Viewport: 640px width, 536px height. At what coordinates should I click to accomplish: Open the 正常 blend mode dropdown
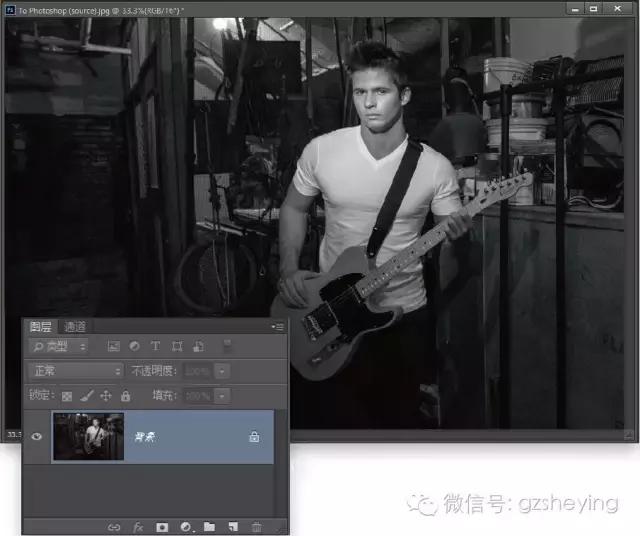point(76,371)
